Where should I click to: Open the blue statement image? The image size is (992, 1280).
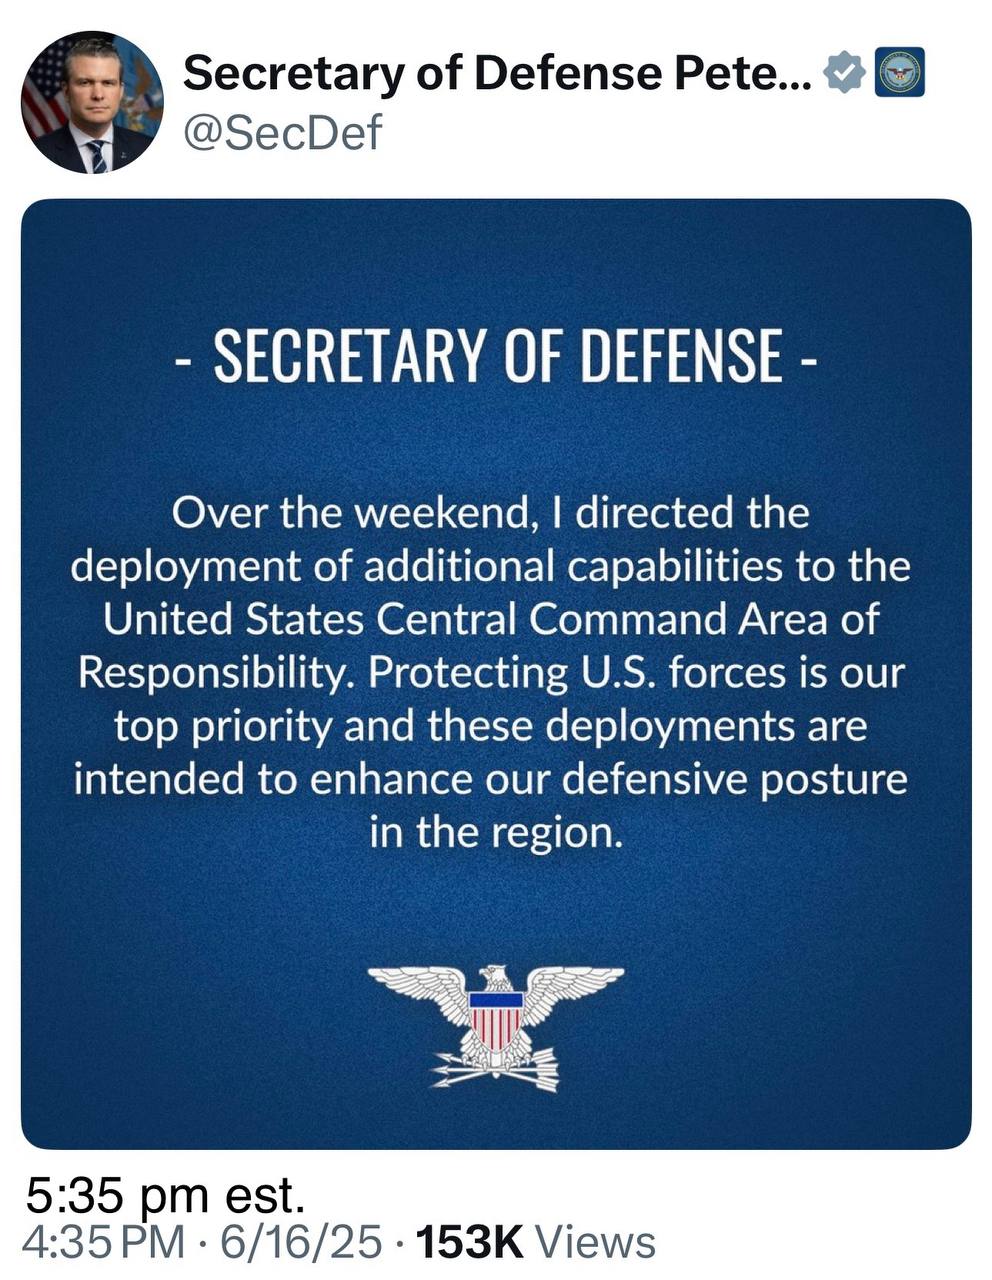[496, 674]
